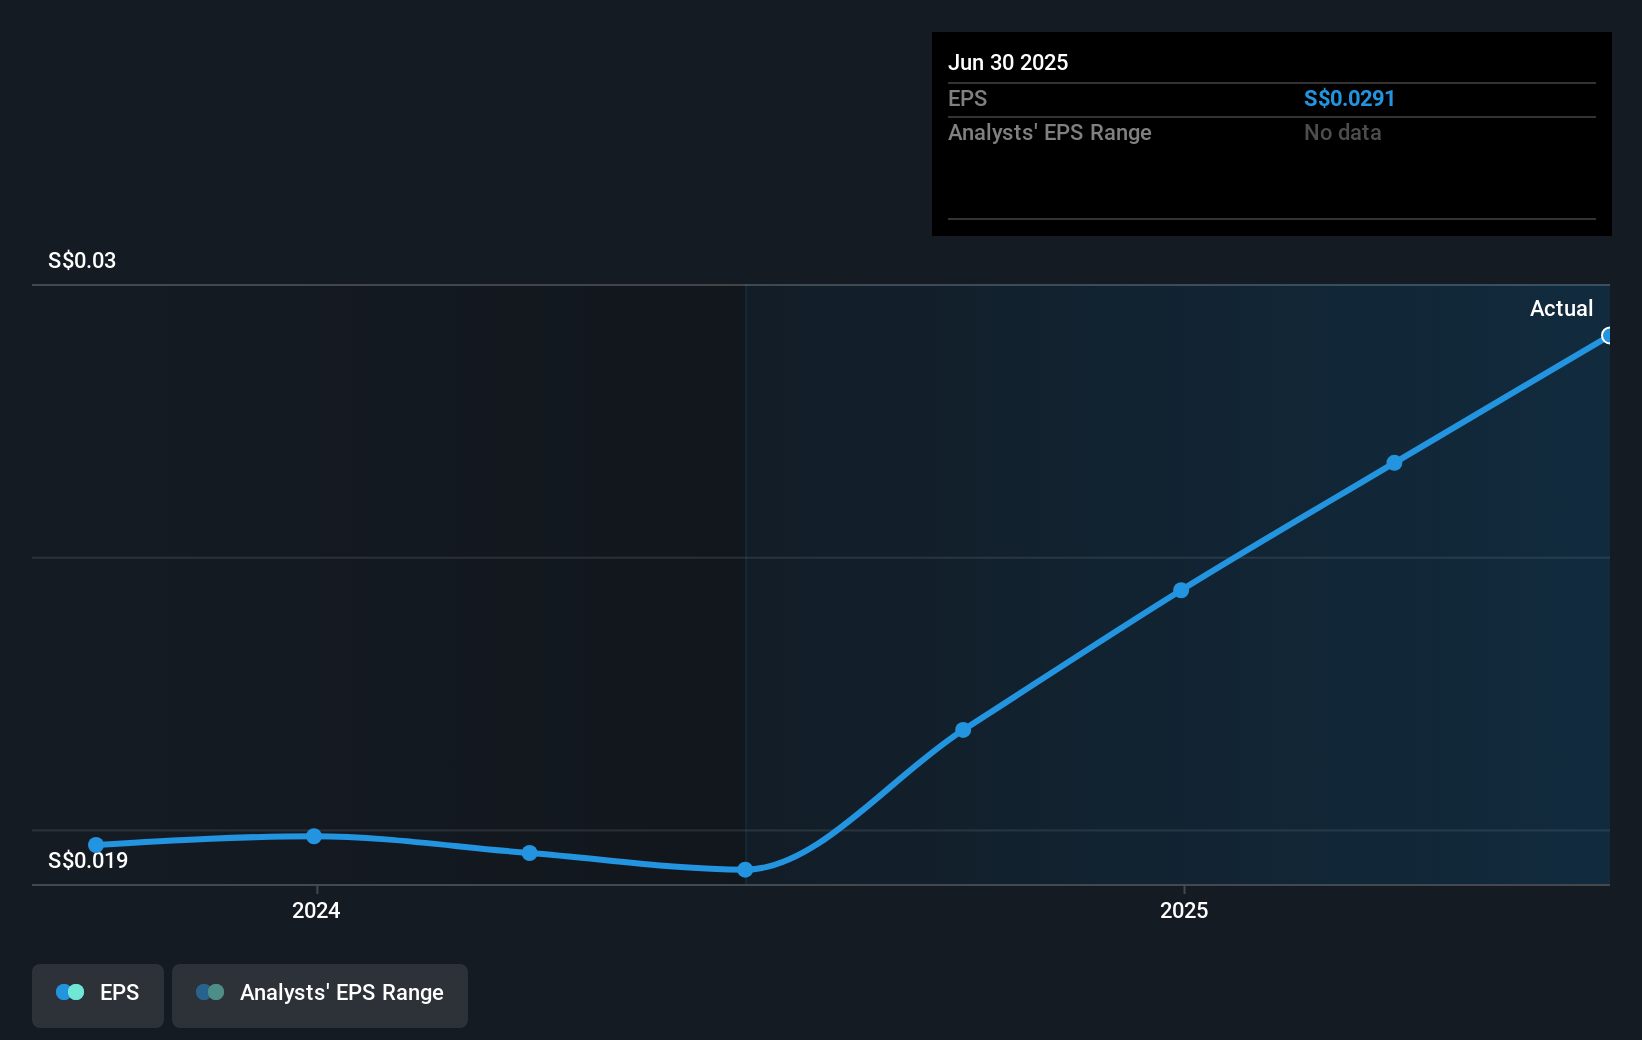This screenshot has height=1040, width=1642.
Task: Click the S$0.019 y-axis label
Action: (88, 861)
